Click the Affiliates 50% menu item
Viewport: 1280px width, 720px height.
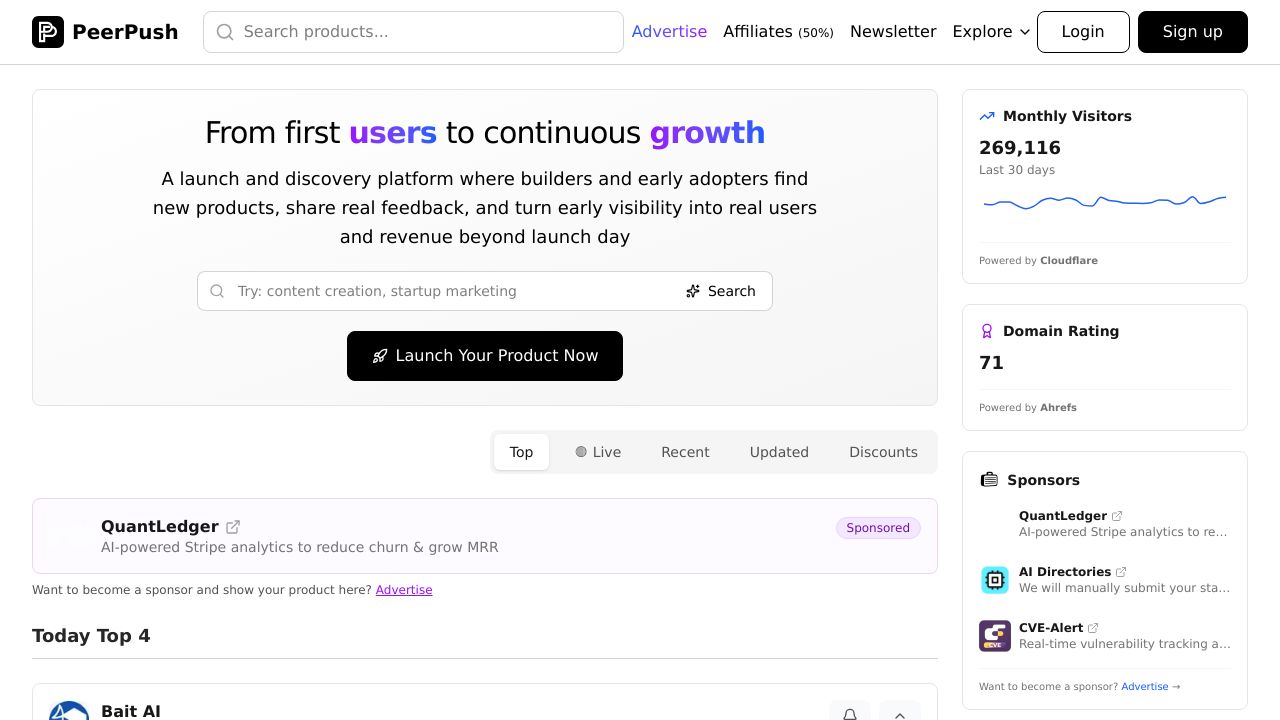tap(778, 32)
